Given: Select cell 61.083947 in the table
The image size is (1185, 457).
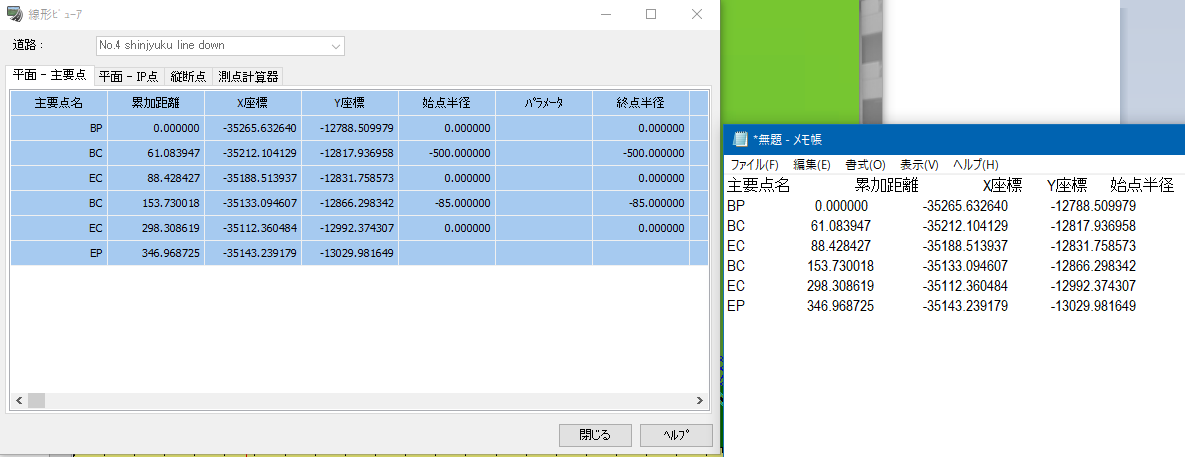Looking at the screenshot, I should (156, 153).
